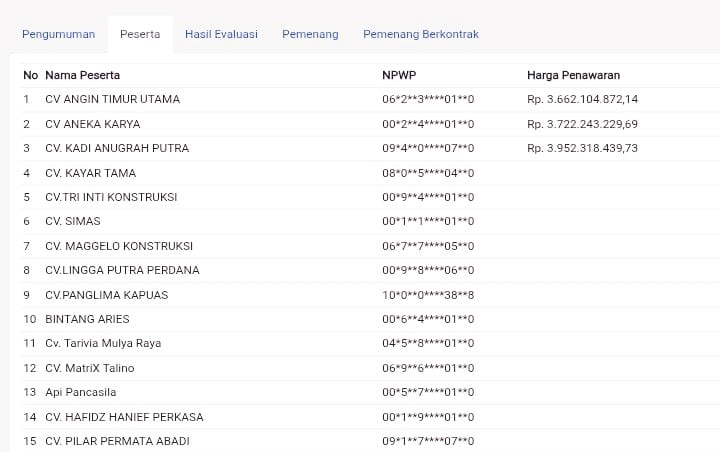Go to Pemenang Berkontrak tab

point(421,34)
